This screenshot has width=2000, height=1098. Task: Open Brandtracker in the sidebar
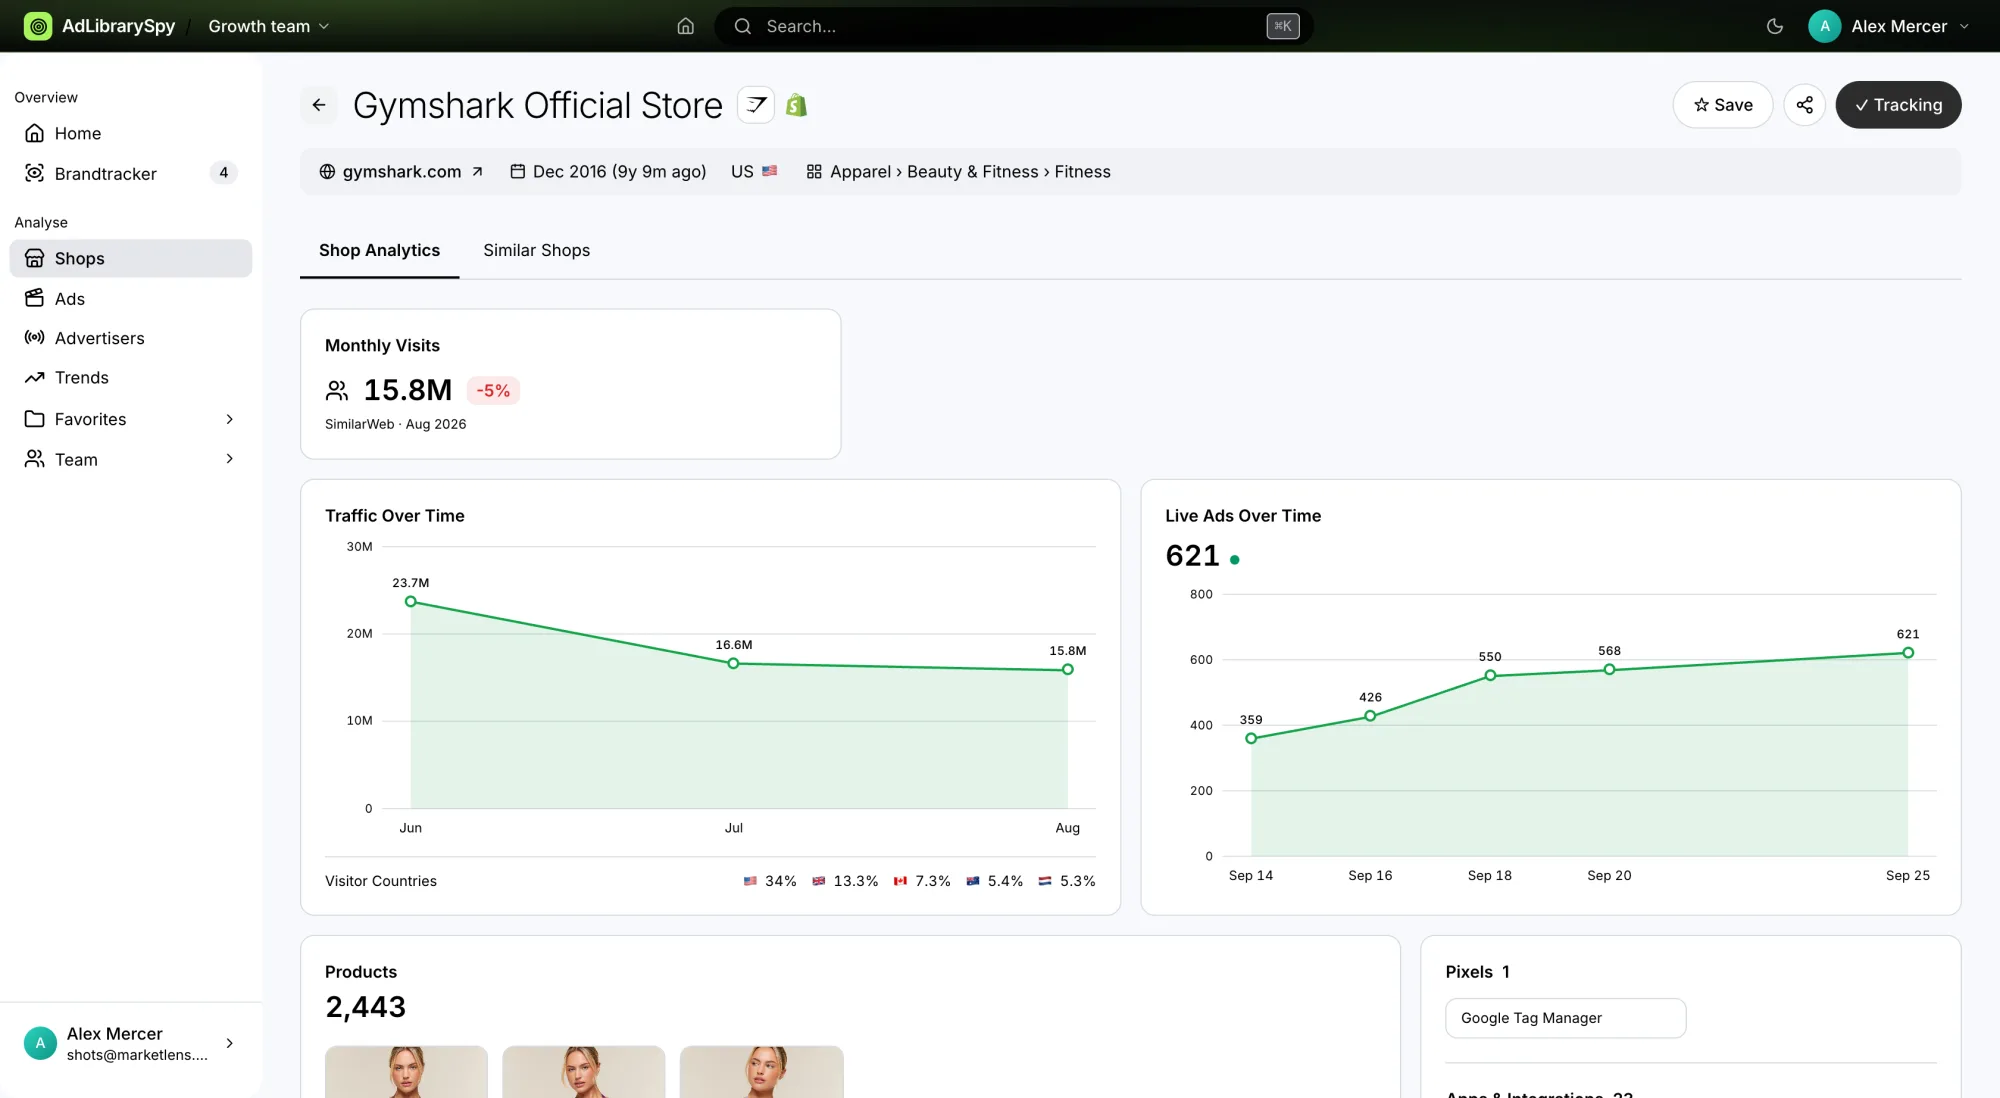[x=131, y=173]
